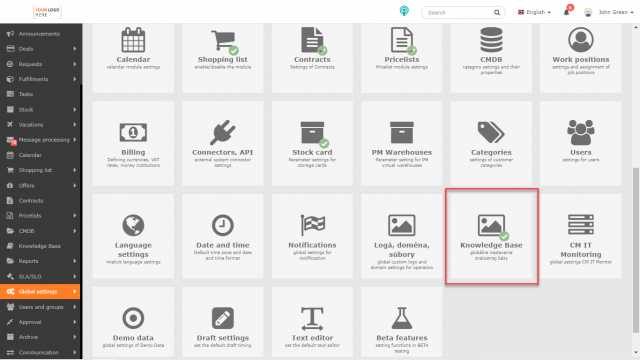Open the Categories tag tile
The height and width of the screenshot is (360, 640).
(x=491, y=143)
